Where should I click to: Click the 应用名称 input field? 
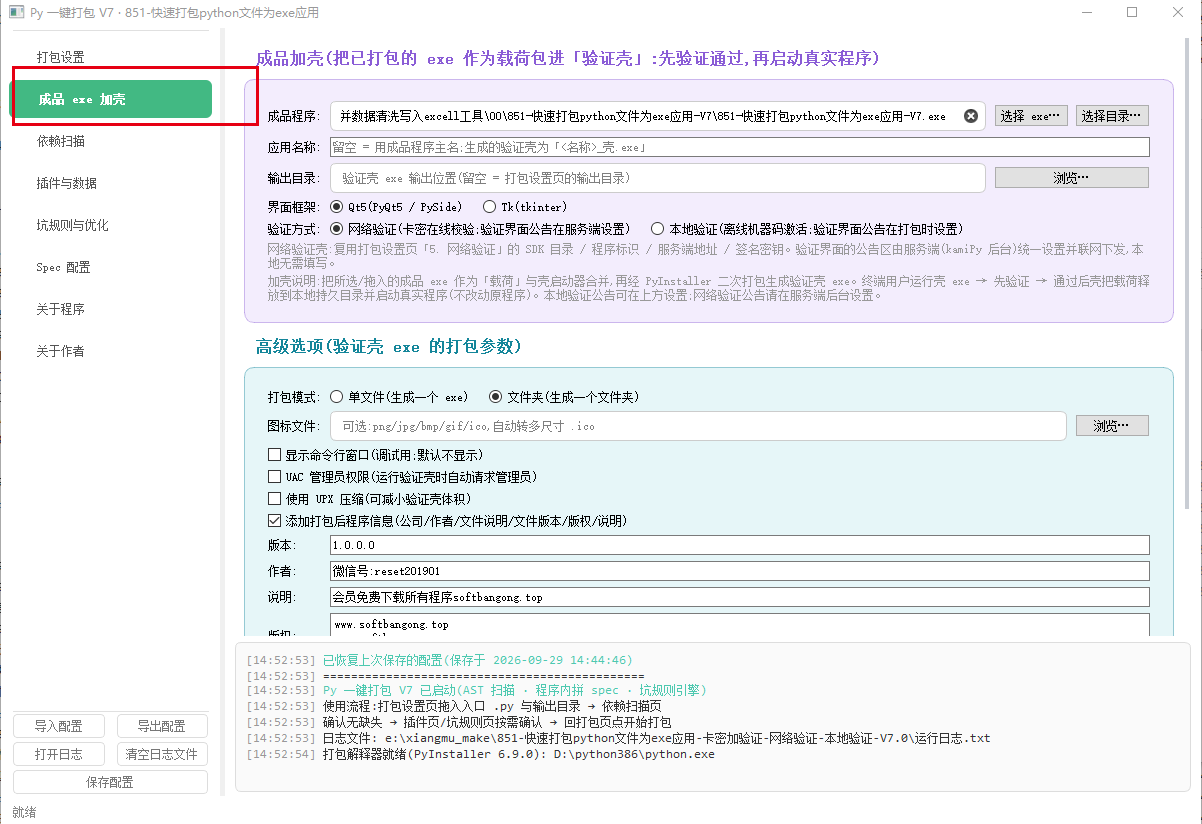(740, 147)
